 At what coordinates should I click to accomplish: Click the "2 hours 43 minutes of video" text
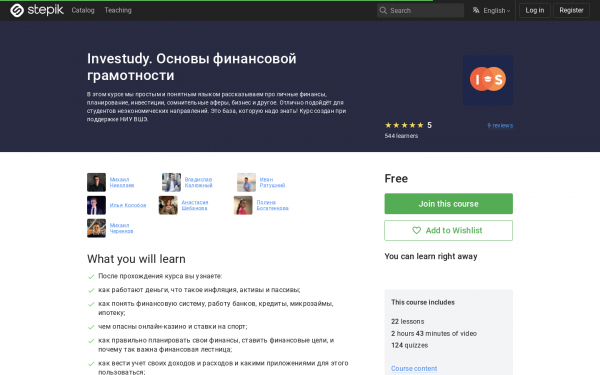pos(434,333)
